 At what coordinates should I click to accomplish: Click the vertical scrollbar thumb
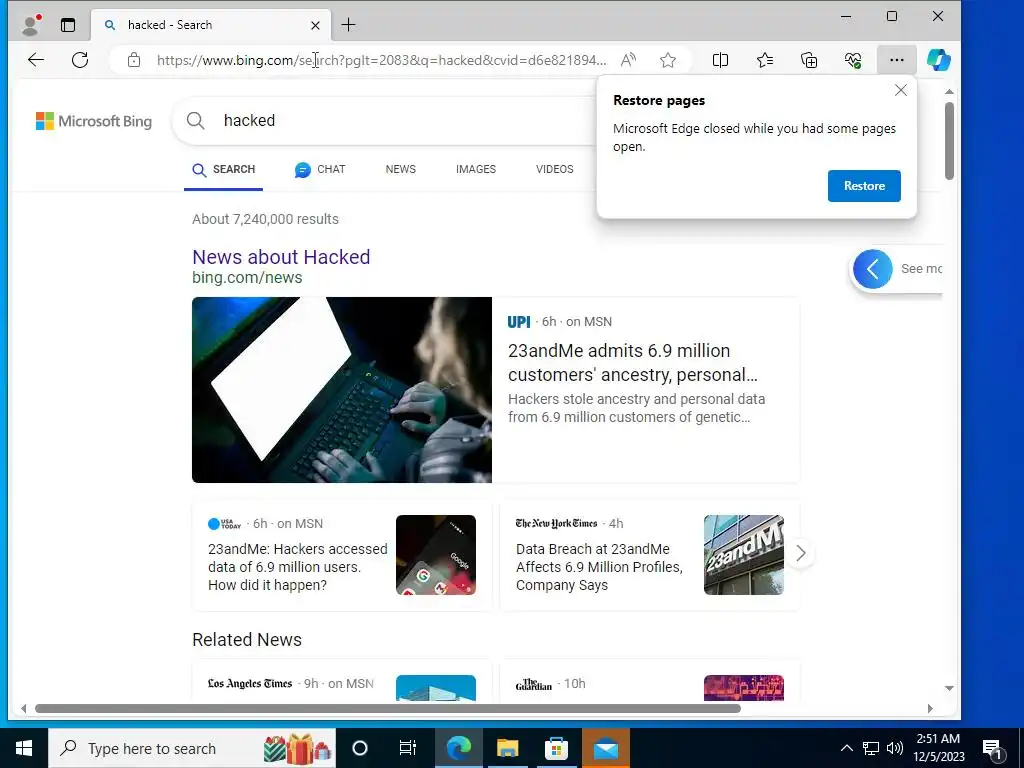point(949,140)
